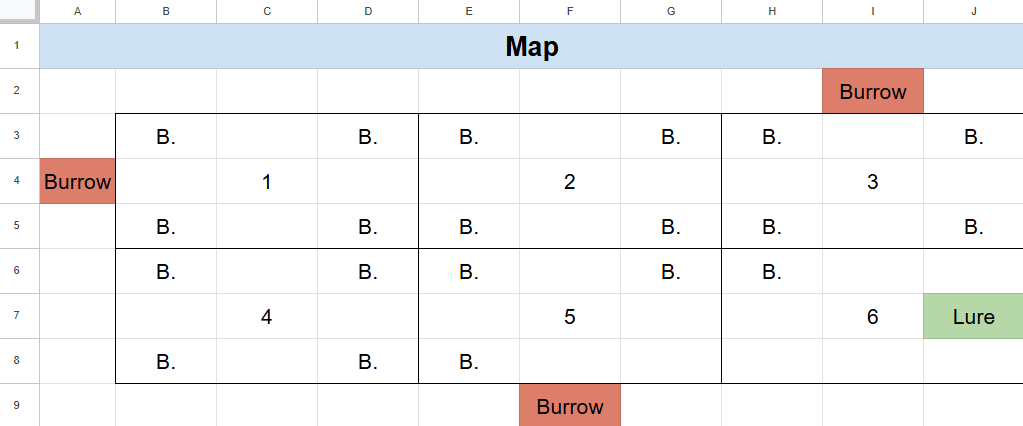Click the Burrow cell in row 9
The width and height of the screenshot is (1023, 426).
tap(570, 406)
